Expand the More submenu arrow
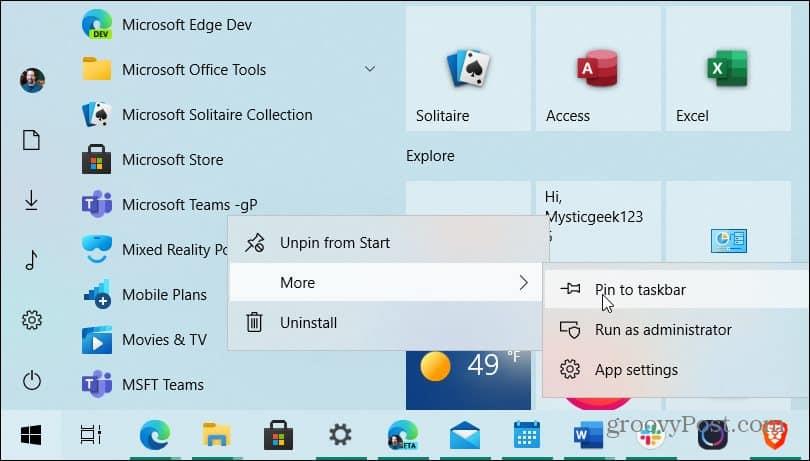This screenshot has height=461, width=810. tap(523, 283)
